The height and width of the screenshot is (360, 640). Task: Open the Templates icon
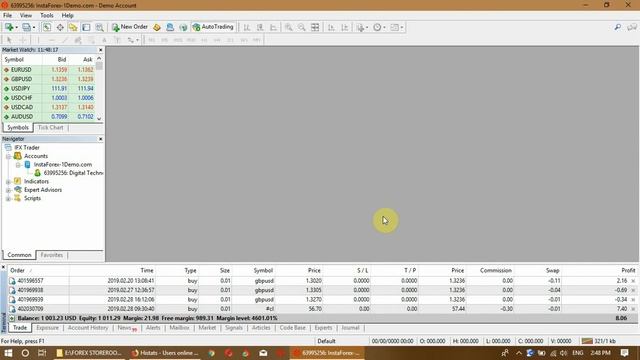[394, 27]
